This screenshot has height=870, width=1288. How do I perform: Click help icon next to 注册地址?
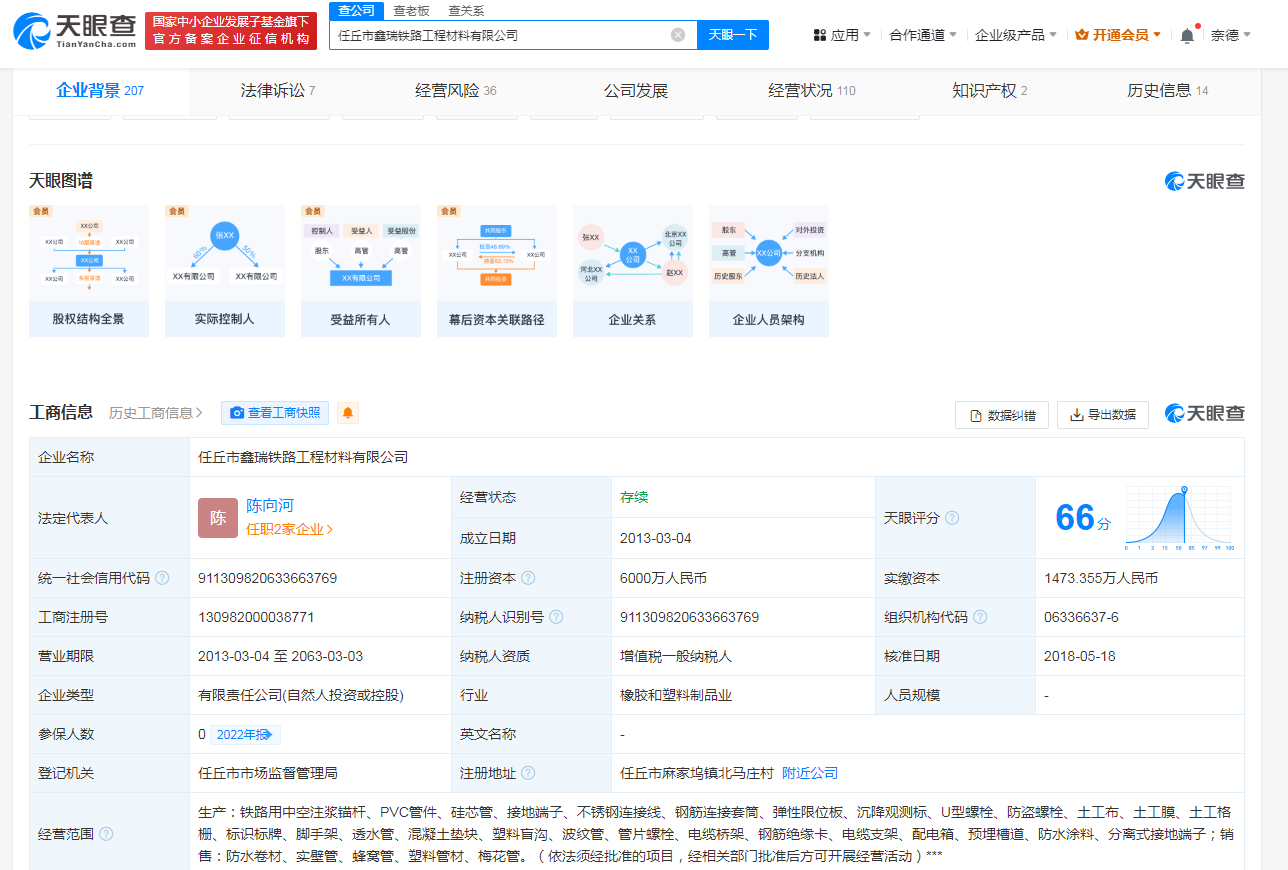click(x=528, y=773)
